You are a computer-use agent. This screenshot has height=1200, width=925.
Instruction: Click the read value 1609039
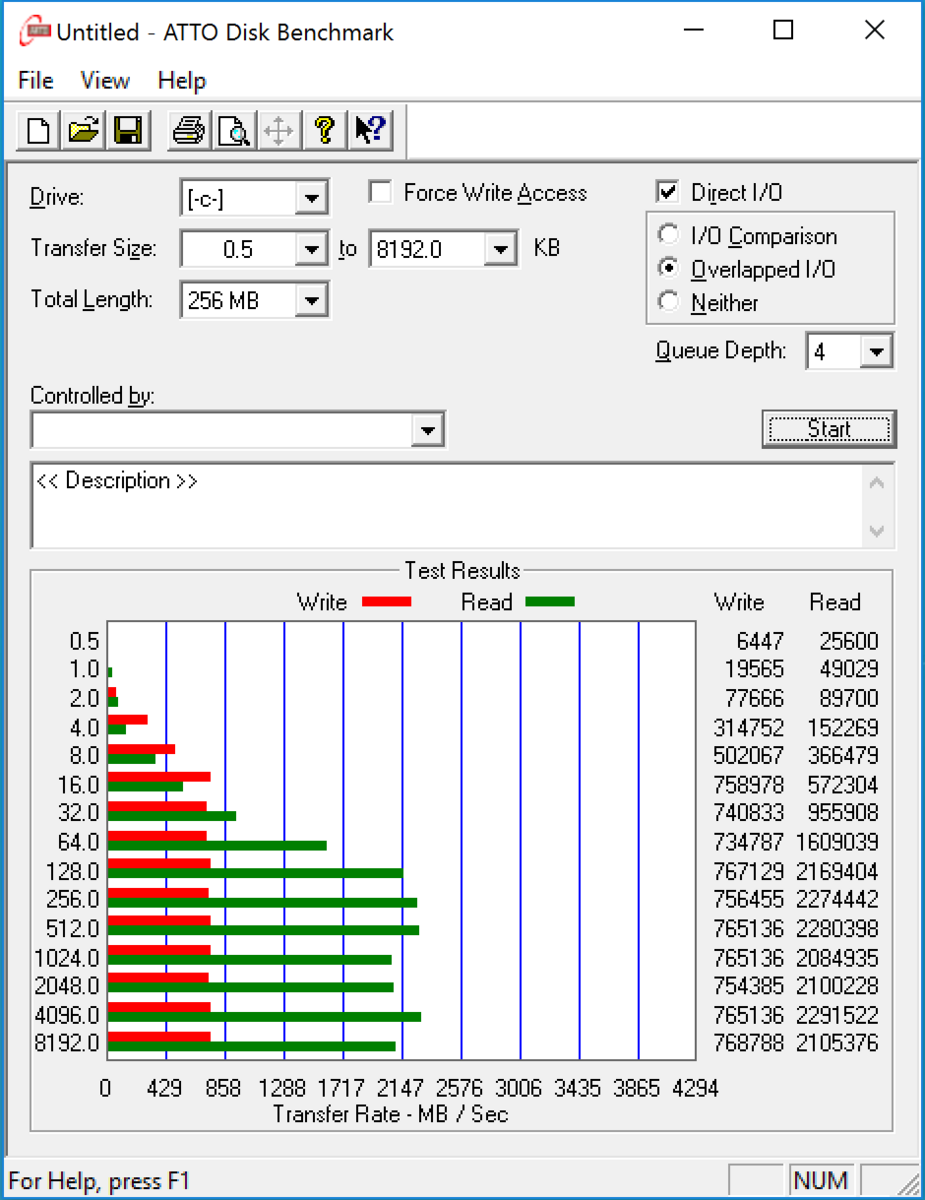point(838,842)
